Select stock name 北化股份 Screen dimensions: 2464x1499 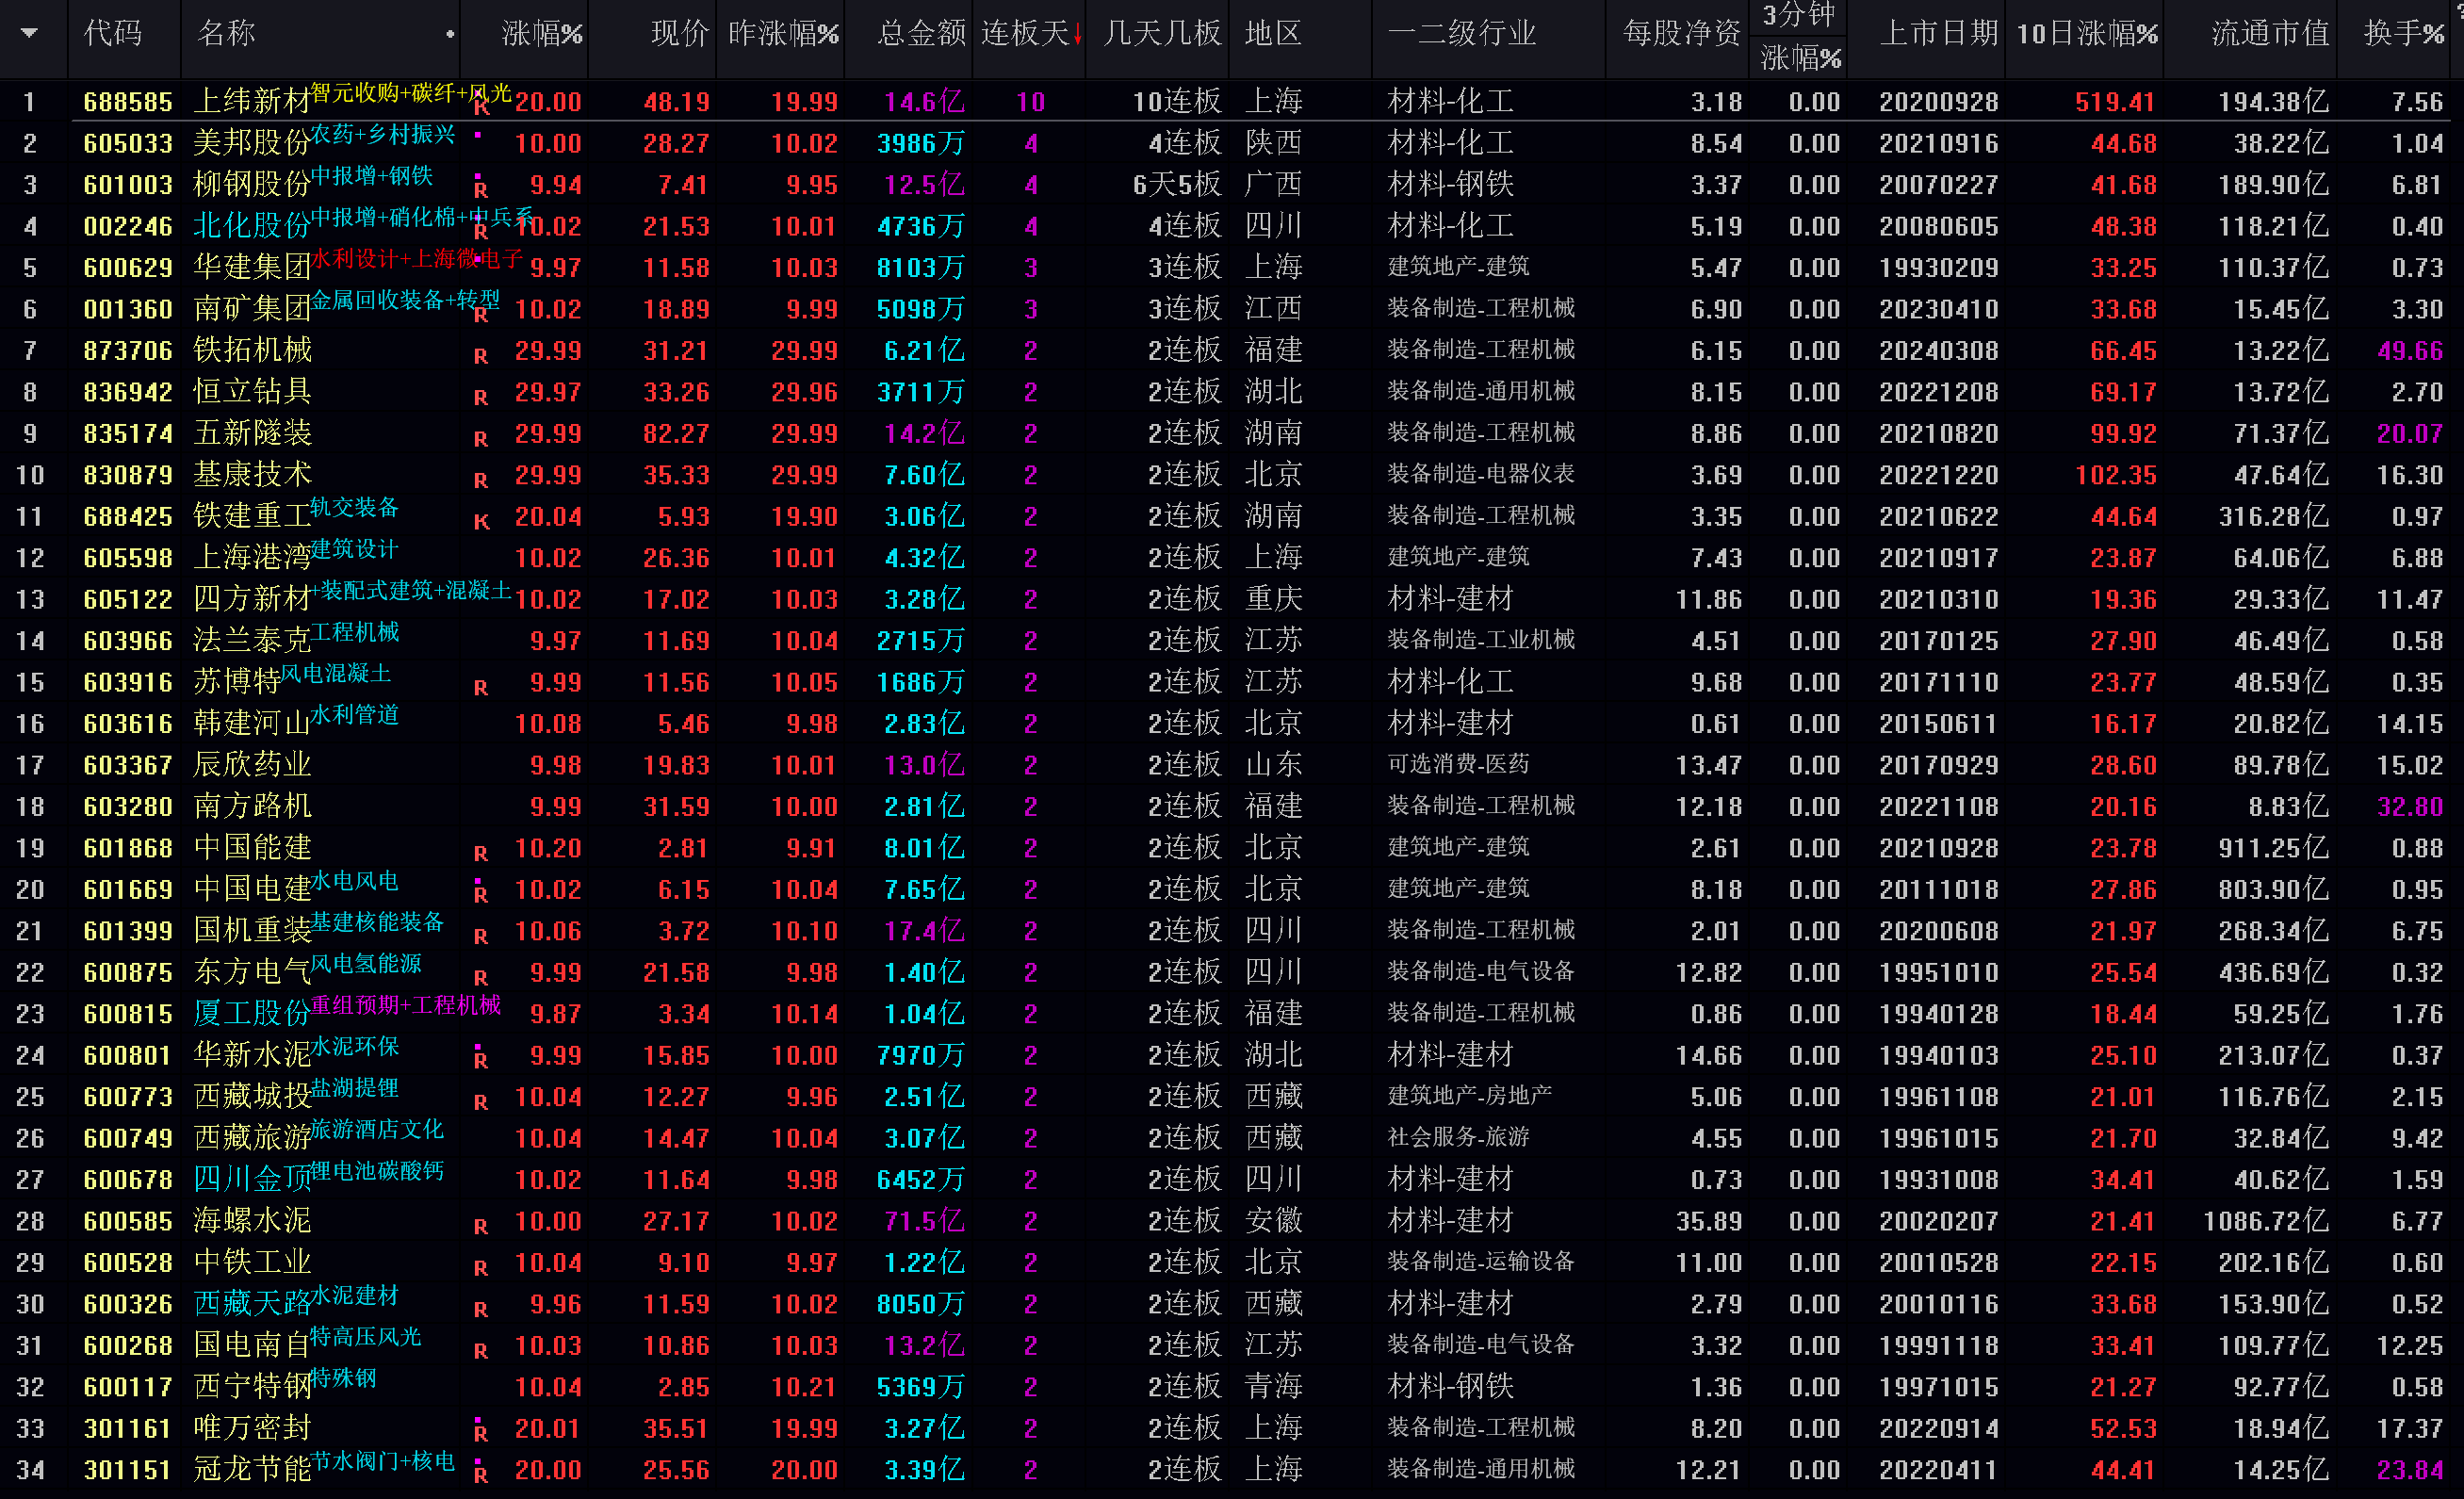tap(252, 226)
